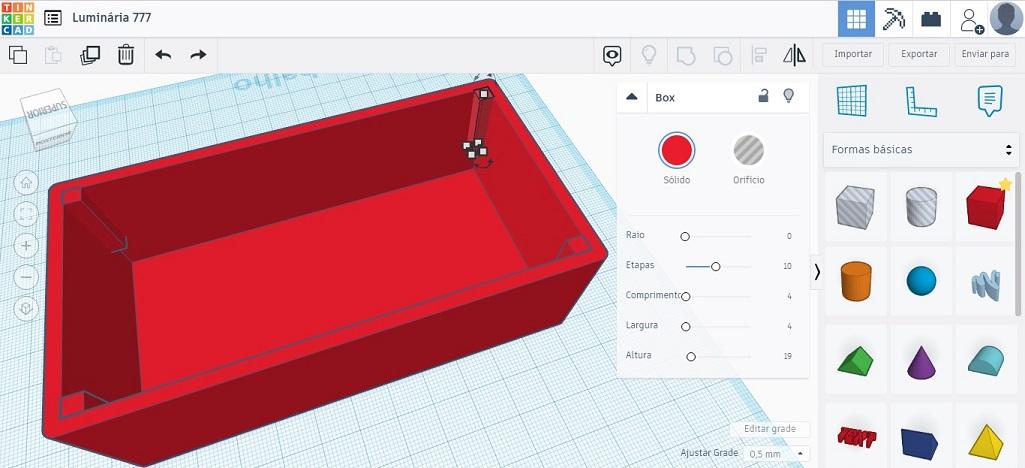Pick the orange Cylinder shape
1025x468 pixels.
click(x=855, y=281)
